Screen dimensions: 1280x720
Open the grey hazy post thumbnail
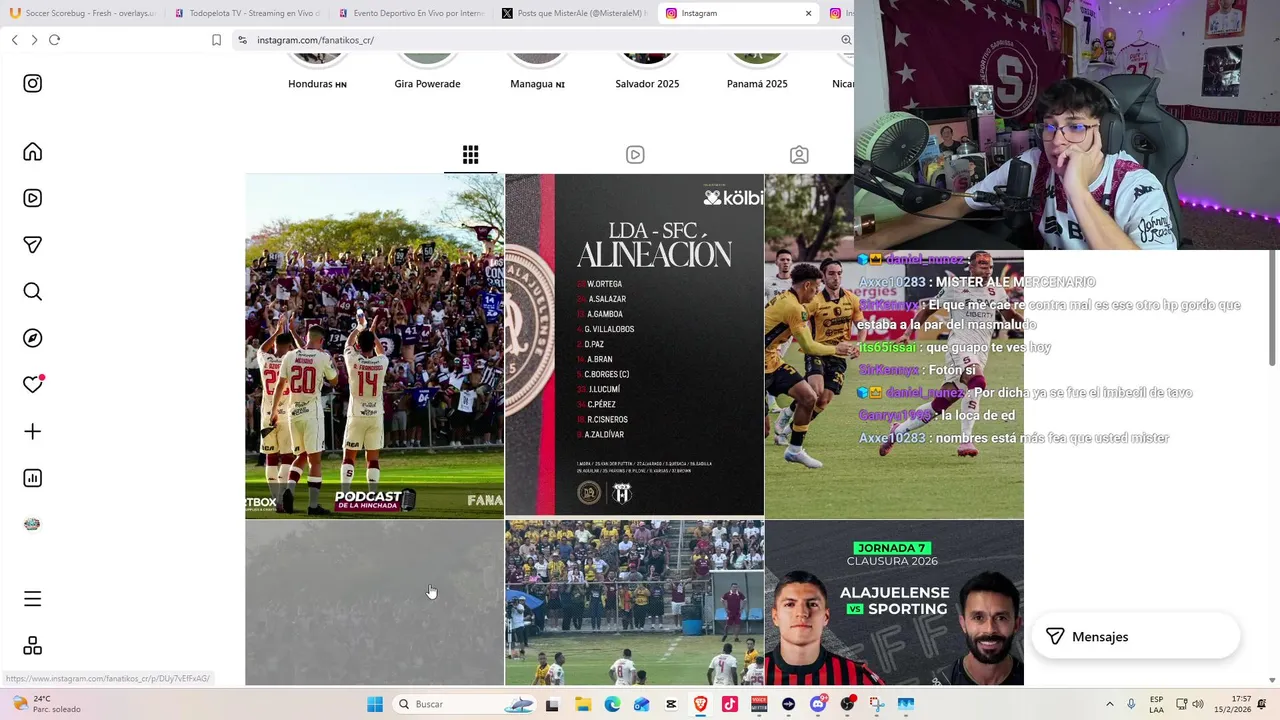[375, 602]
